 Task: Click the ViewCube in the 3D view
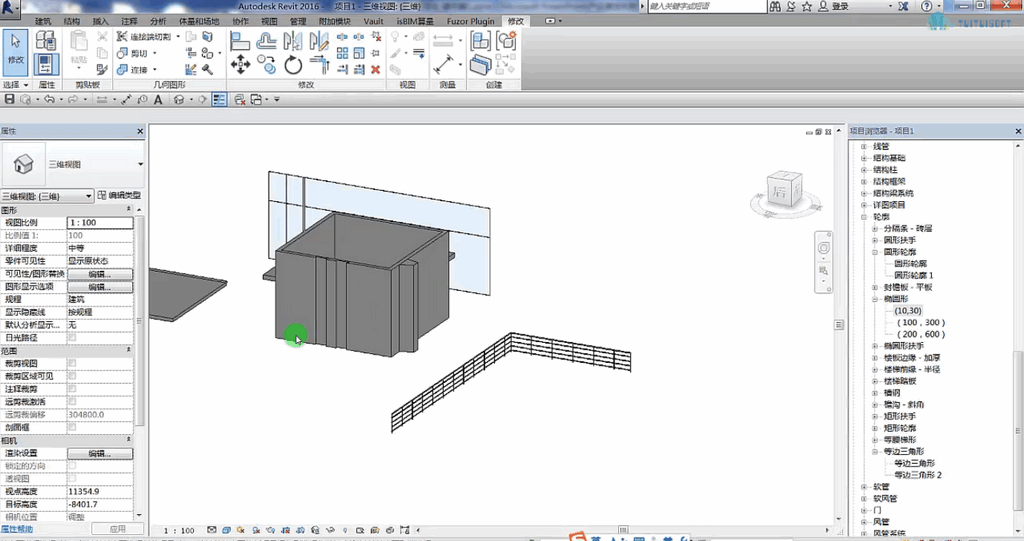[x=785, y=193]
